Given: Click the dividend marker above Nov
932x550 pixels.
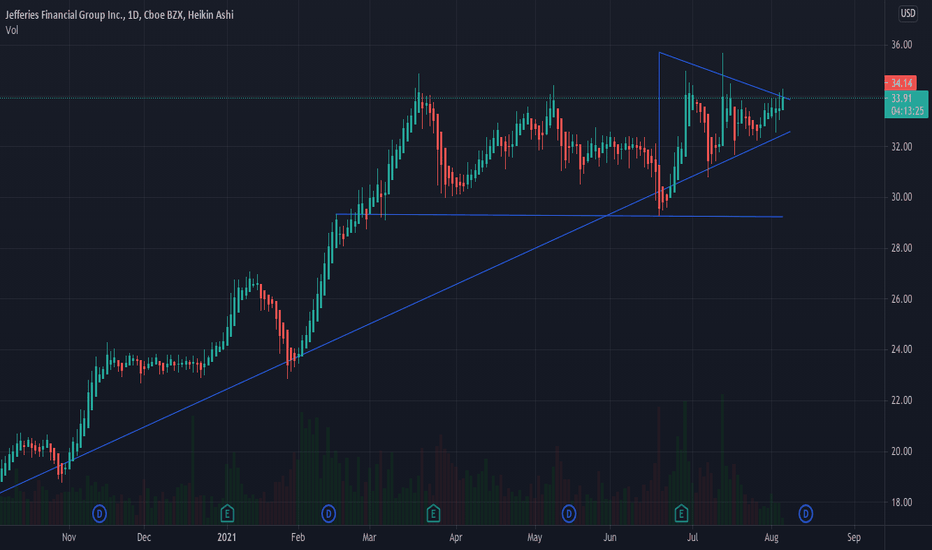Looking at the screenshot, I should coord(99,513).
